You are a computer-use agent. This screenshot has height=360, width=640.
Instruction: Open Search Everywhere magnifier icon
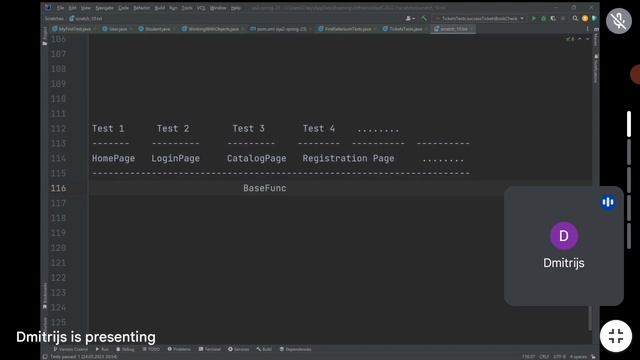(x=575, y=18)
